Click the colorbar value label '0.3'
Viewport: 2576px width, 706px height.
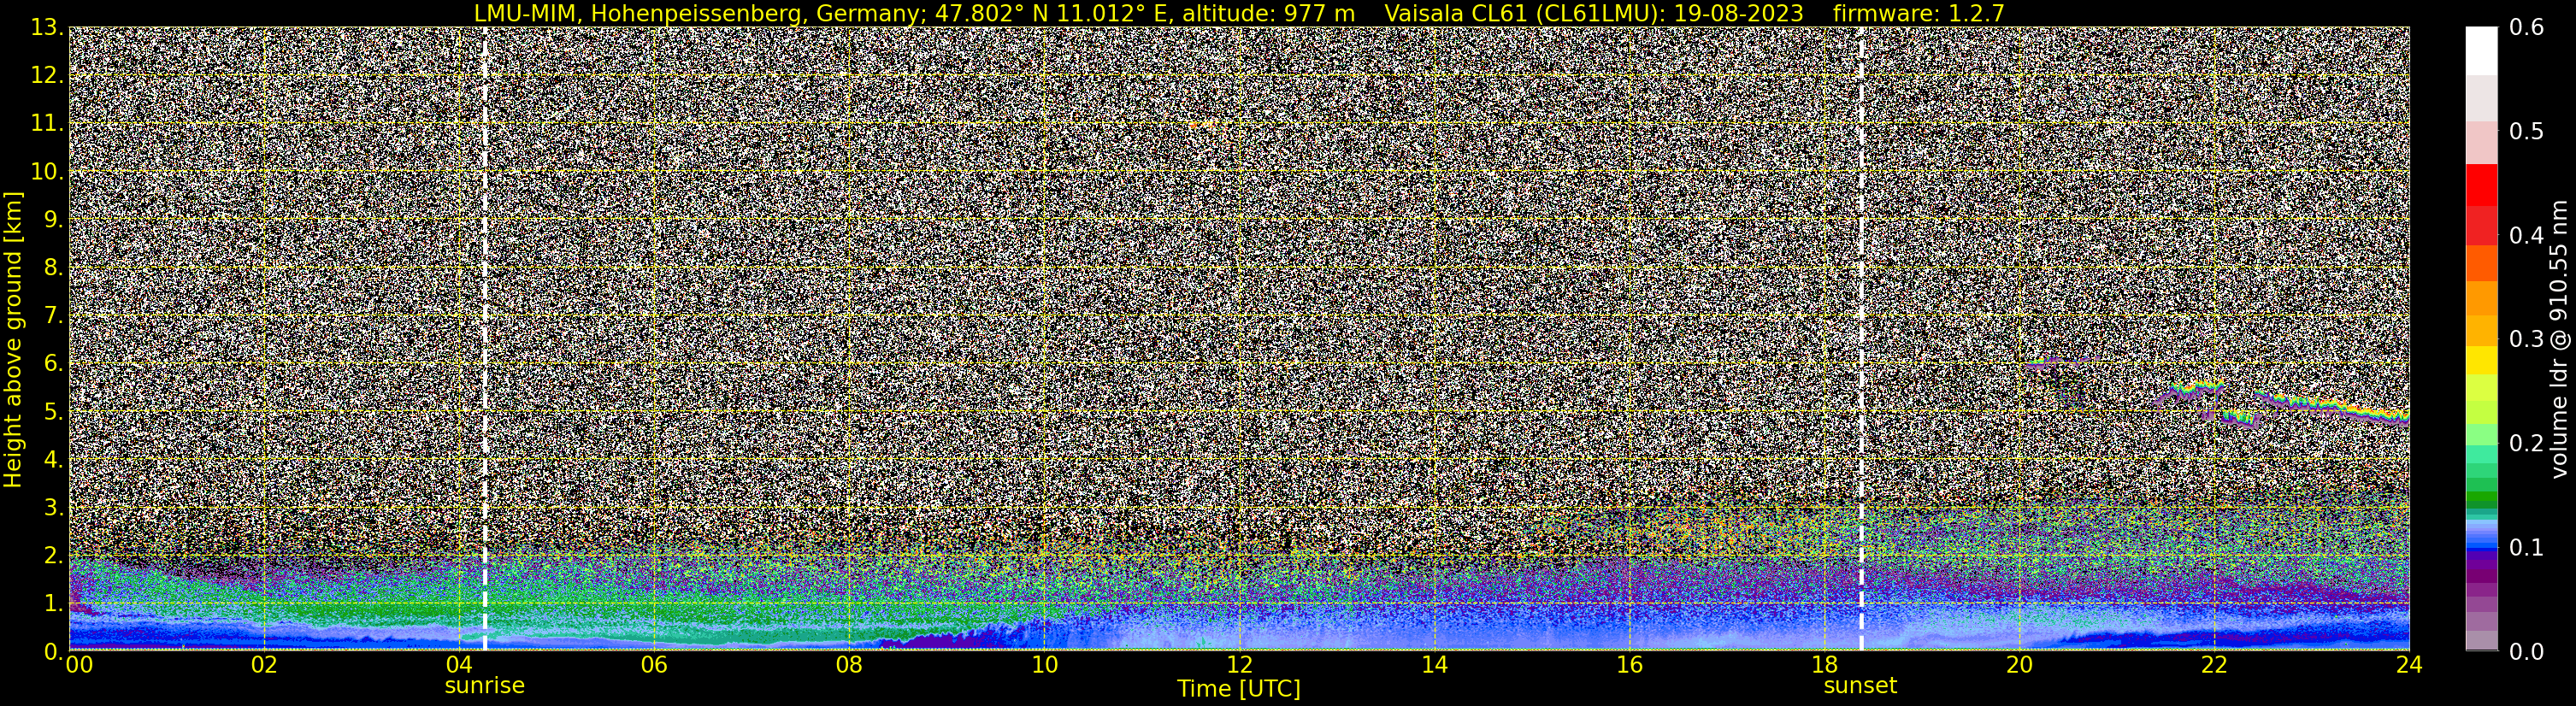(2527, 340)
